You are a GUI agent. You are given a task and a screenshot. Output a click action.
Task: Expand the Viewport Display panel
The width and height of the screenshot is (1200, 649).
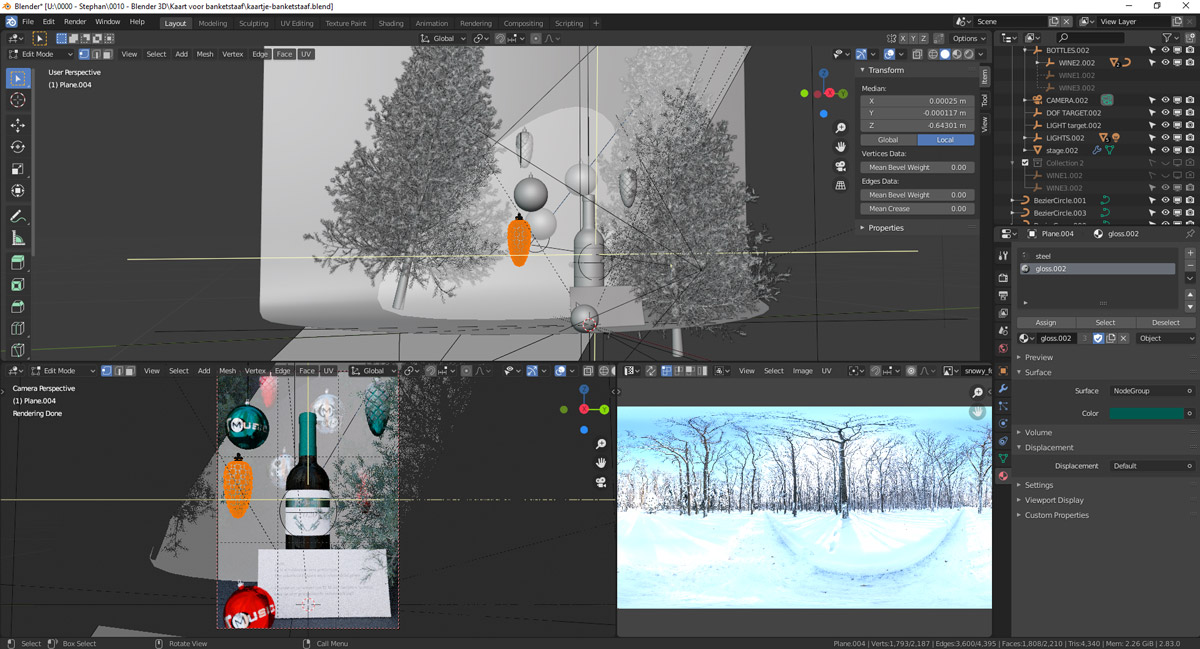click(x=1054, y=500)
